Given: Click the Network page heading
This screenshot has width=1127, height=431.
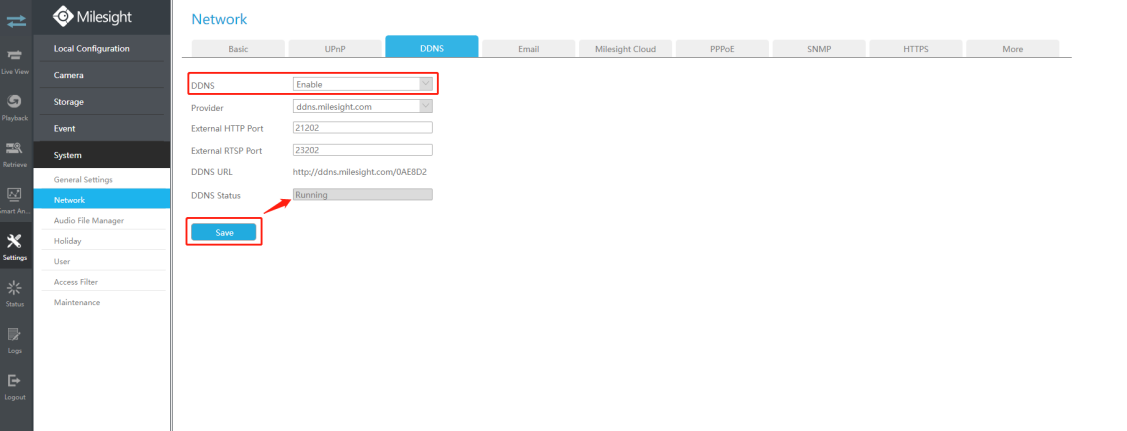Looking at the screenshot, I should coord(219,19).
